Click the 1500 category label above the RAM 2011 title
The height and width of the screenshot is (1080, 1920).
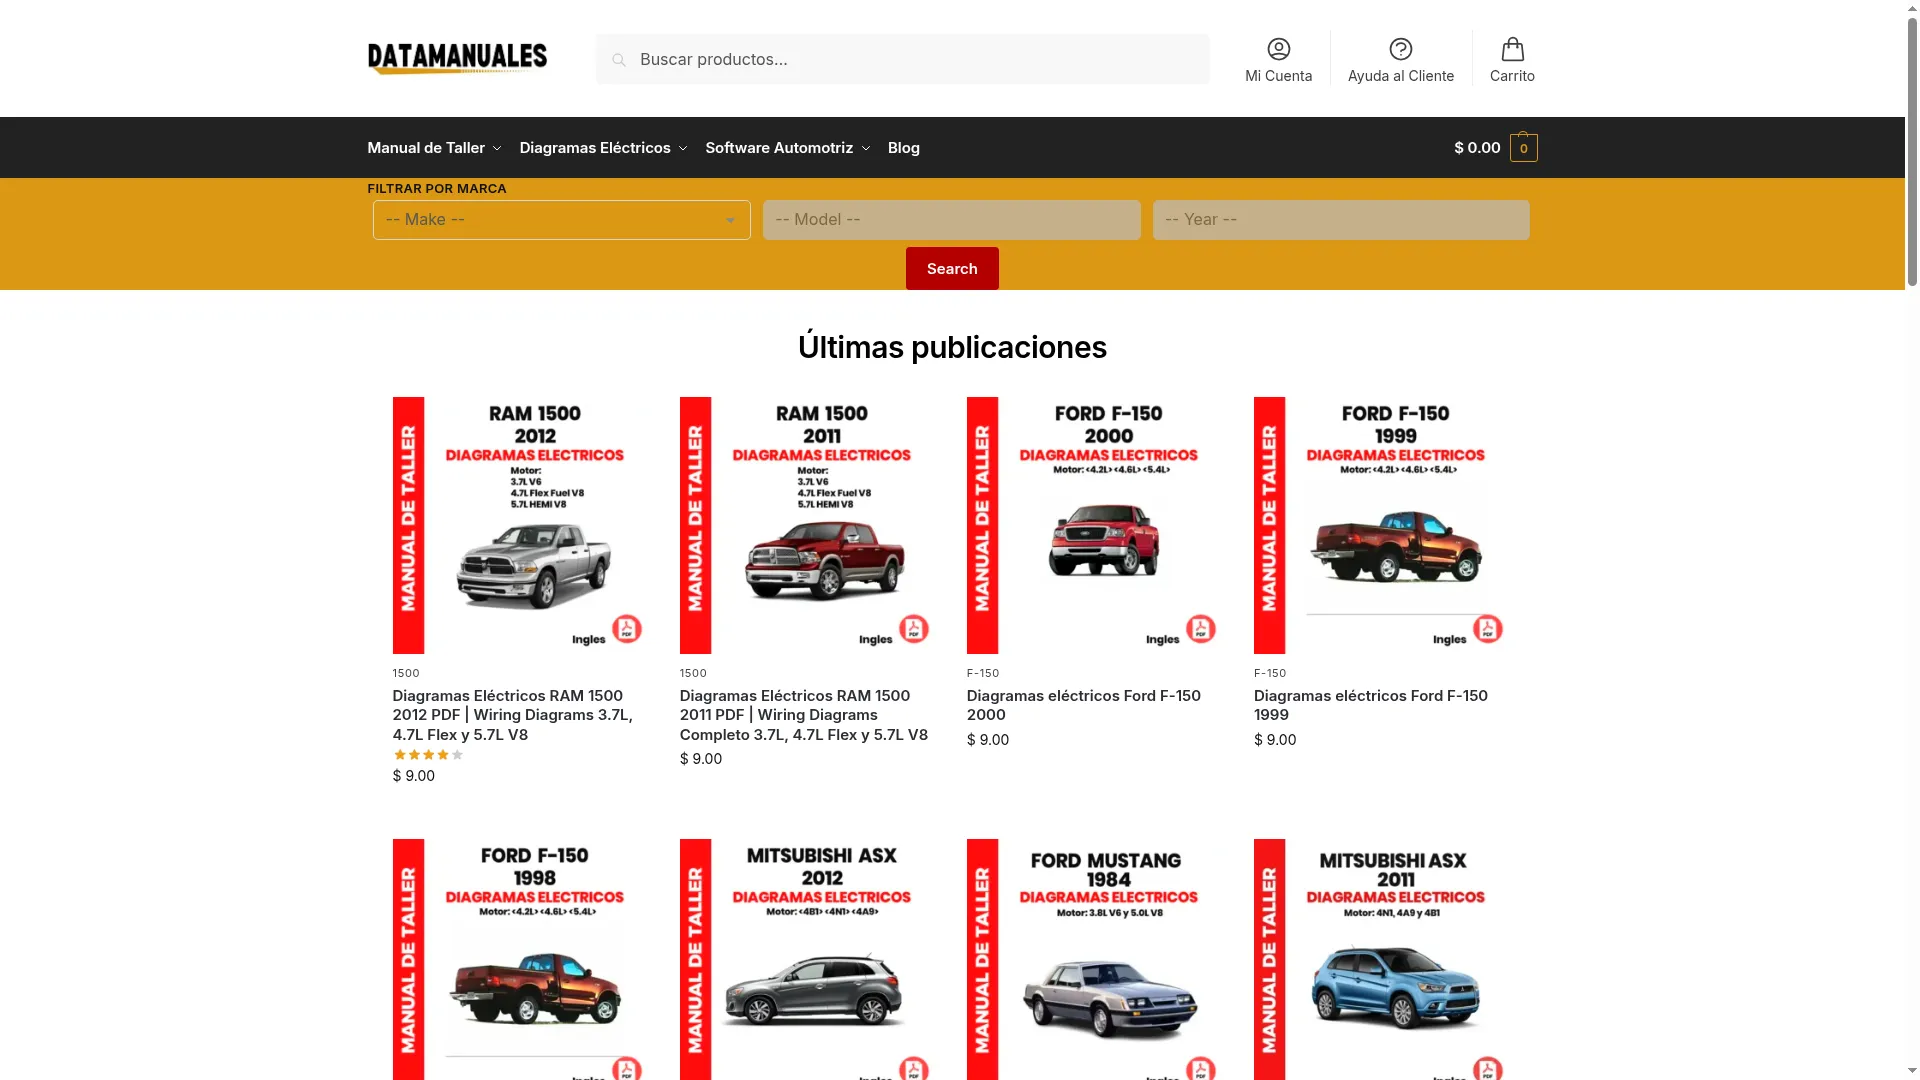(693, 673)
